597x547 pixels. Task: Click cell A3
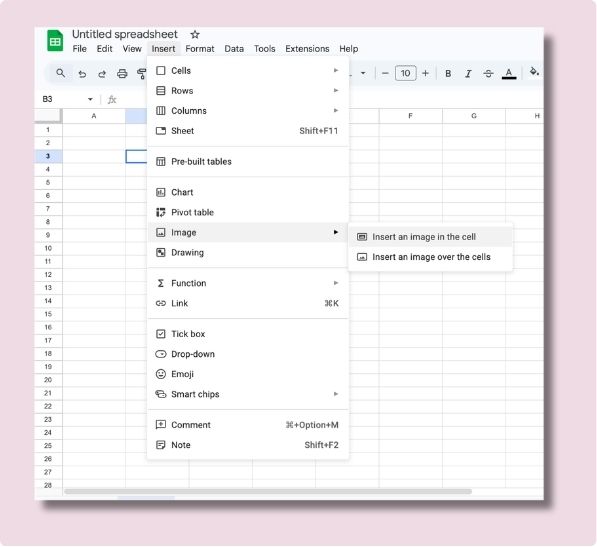pos(94,156)
